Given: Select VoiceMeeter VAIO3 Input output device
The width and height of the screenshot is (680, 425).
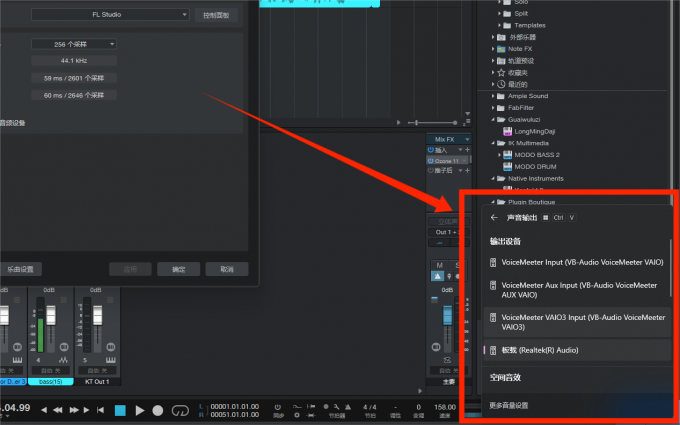Looking at the screenshot, I should [x=577, y=322].
